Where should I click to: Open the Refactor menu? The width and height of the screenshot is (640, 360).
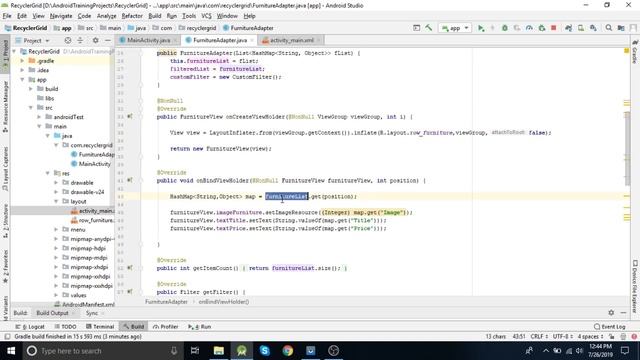click(132, 16)
